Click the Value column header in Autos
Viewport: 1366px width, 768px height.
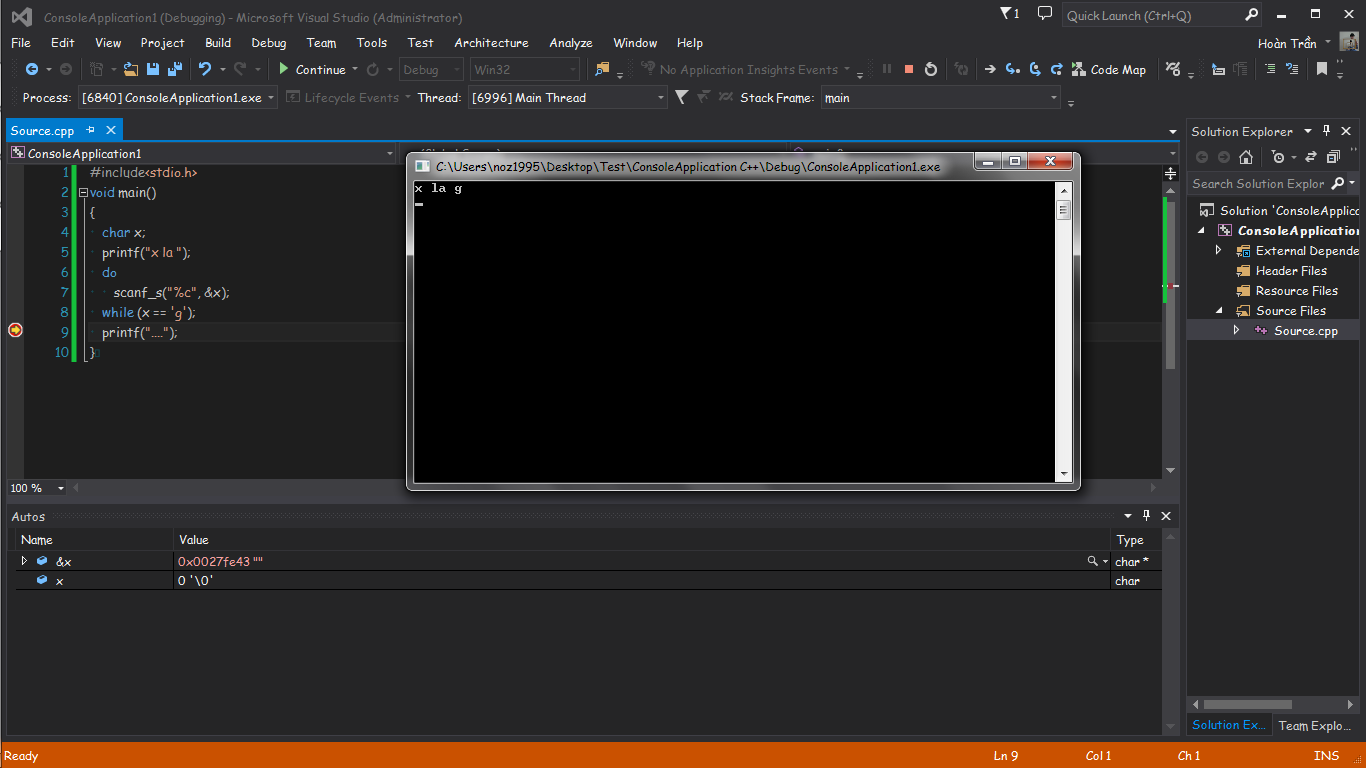pyautogui.click(x=642, y=540)
